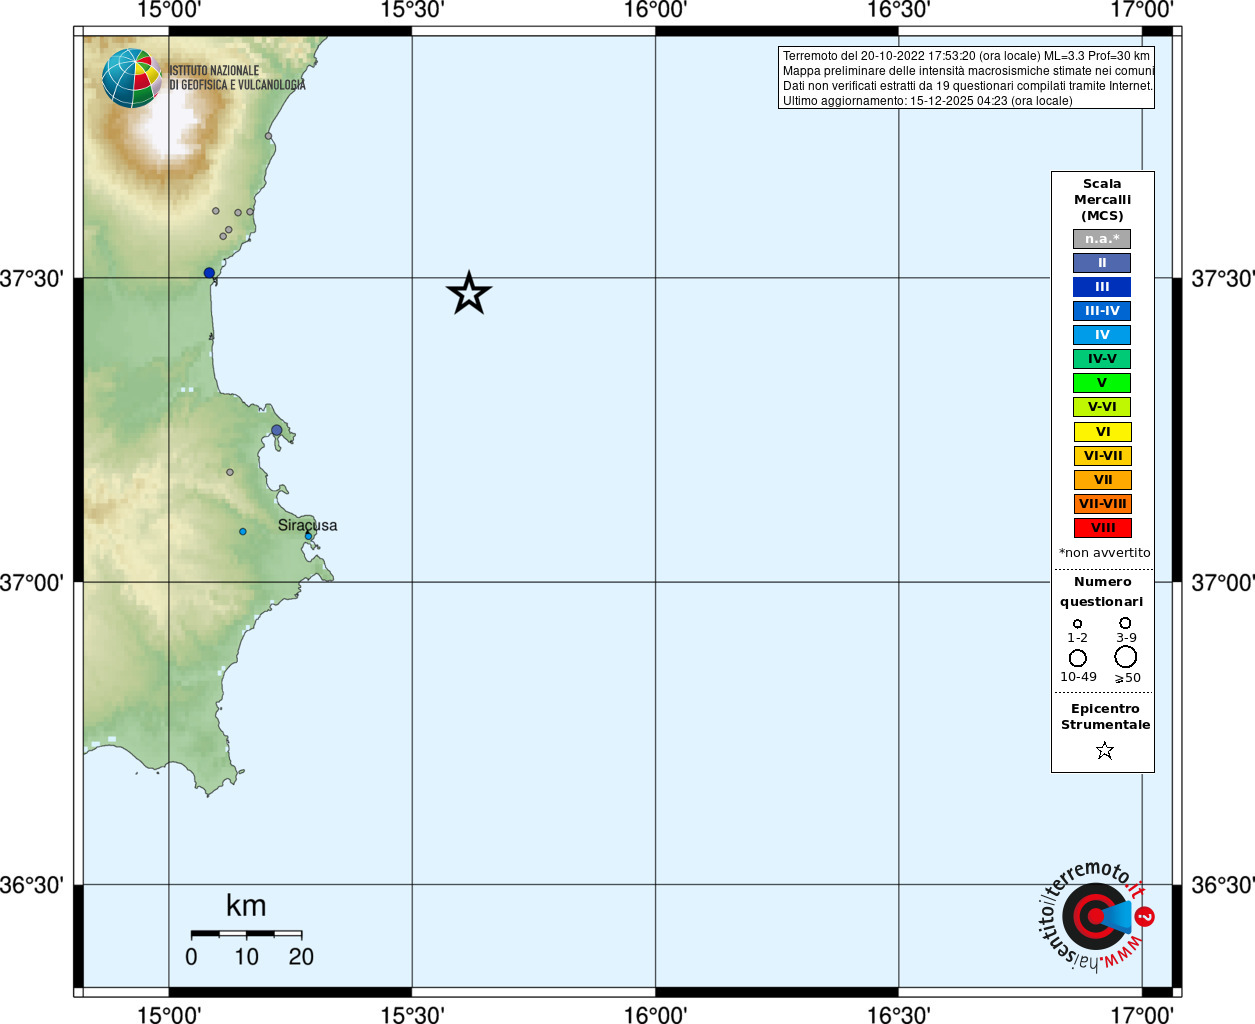Click the '*non avvertito' footnote
The height and width of the screenshot is (1024, 1255).
pos(1104,553)
